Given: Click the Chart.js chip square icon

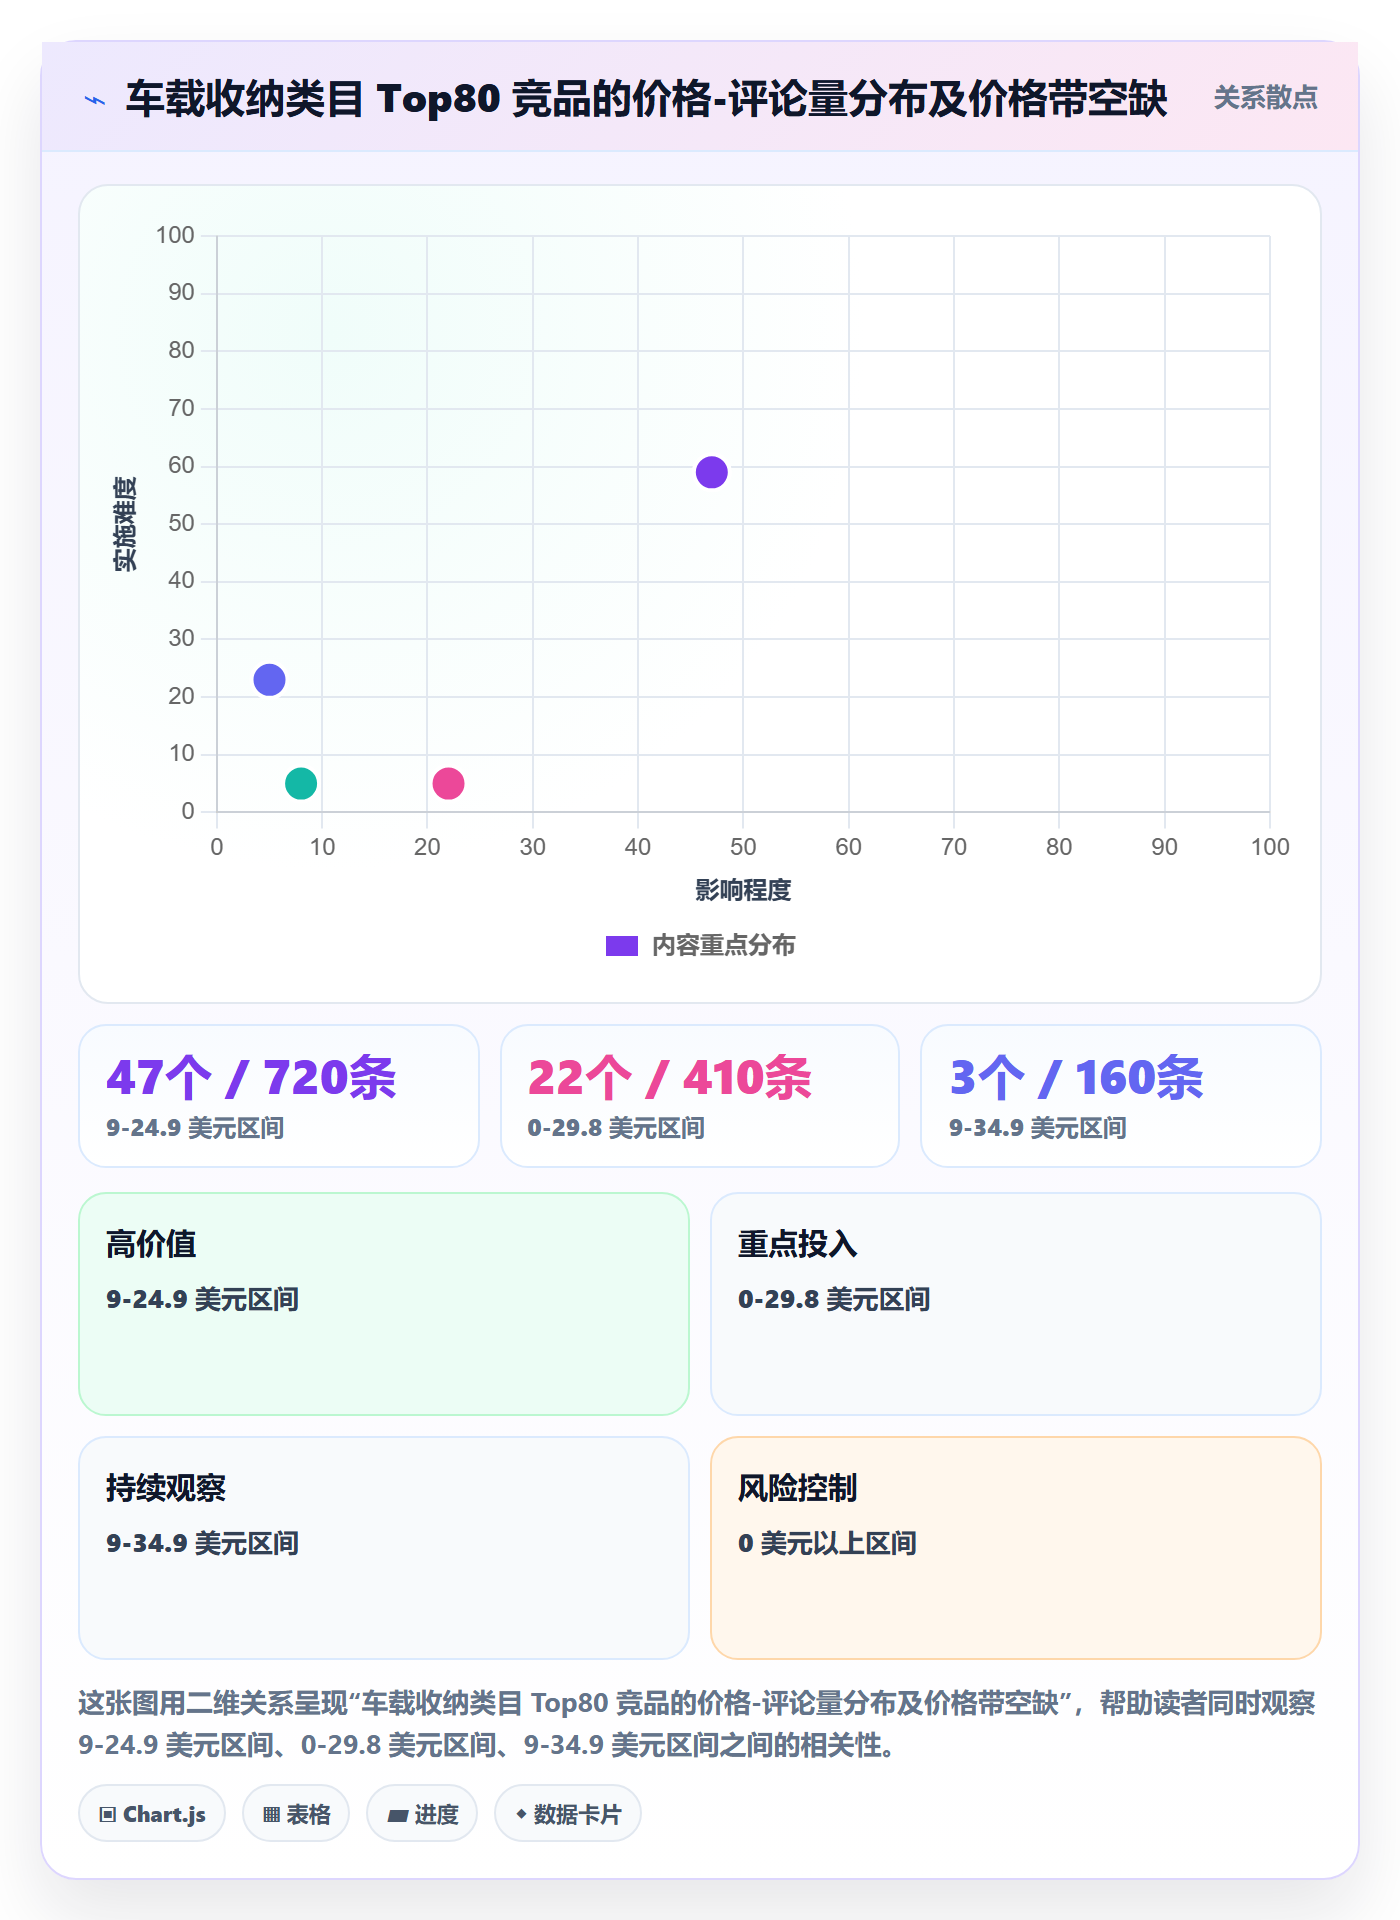Looking at the screenshot, I should click(108, 1814).
